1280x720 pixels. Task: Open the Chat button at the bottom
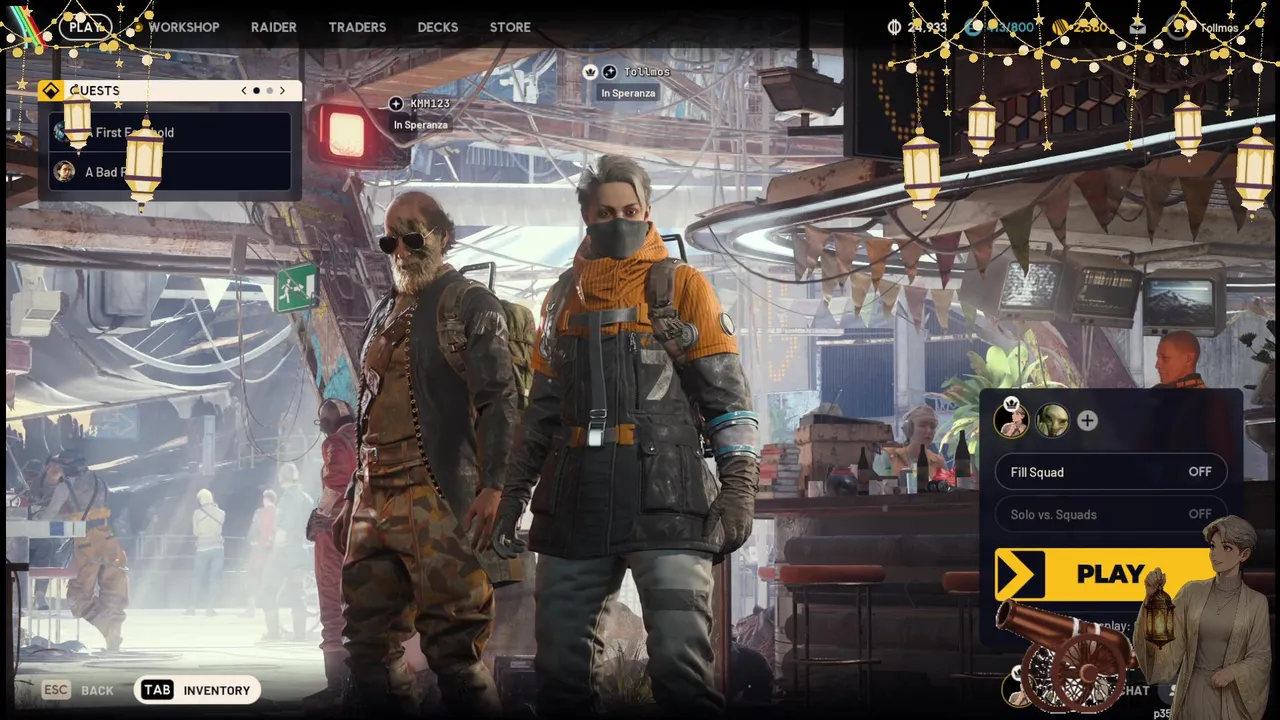[1134, 690]
